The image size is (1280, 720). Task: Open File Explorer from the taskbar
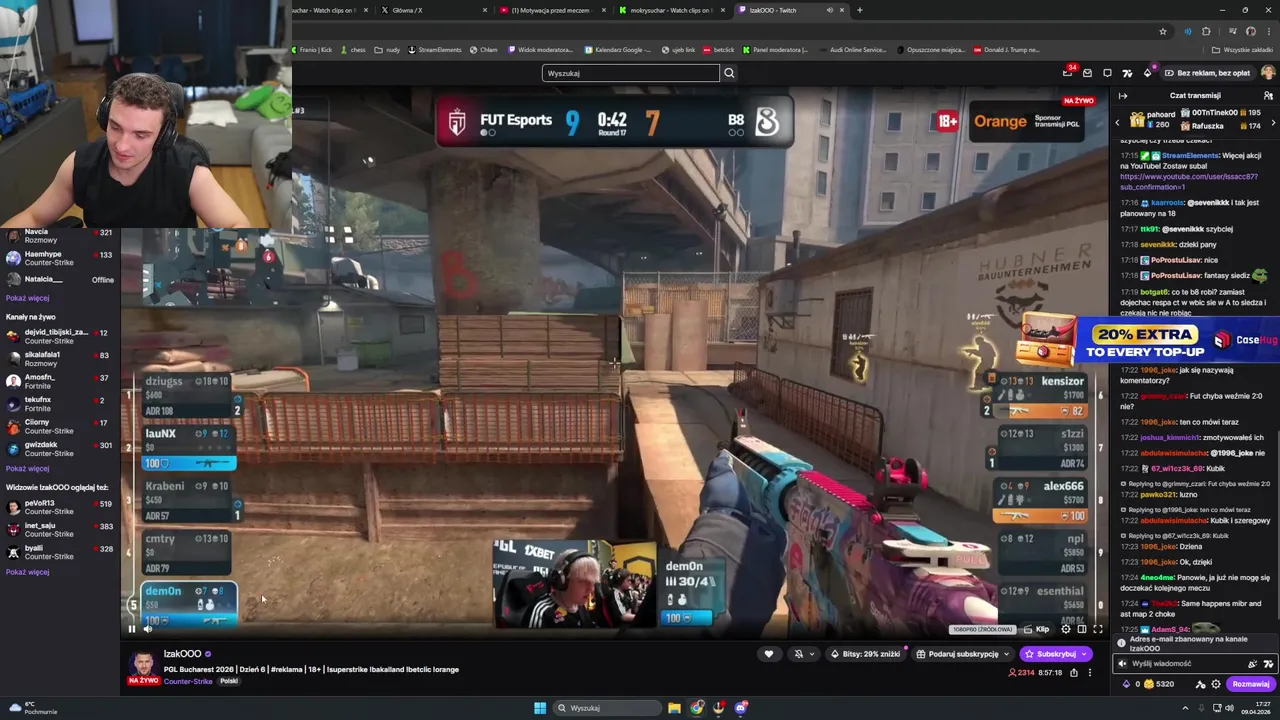click(x=675, y=708)
